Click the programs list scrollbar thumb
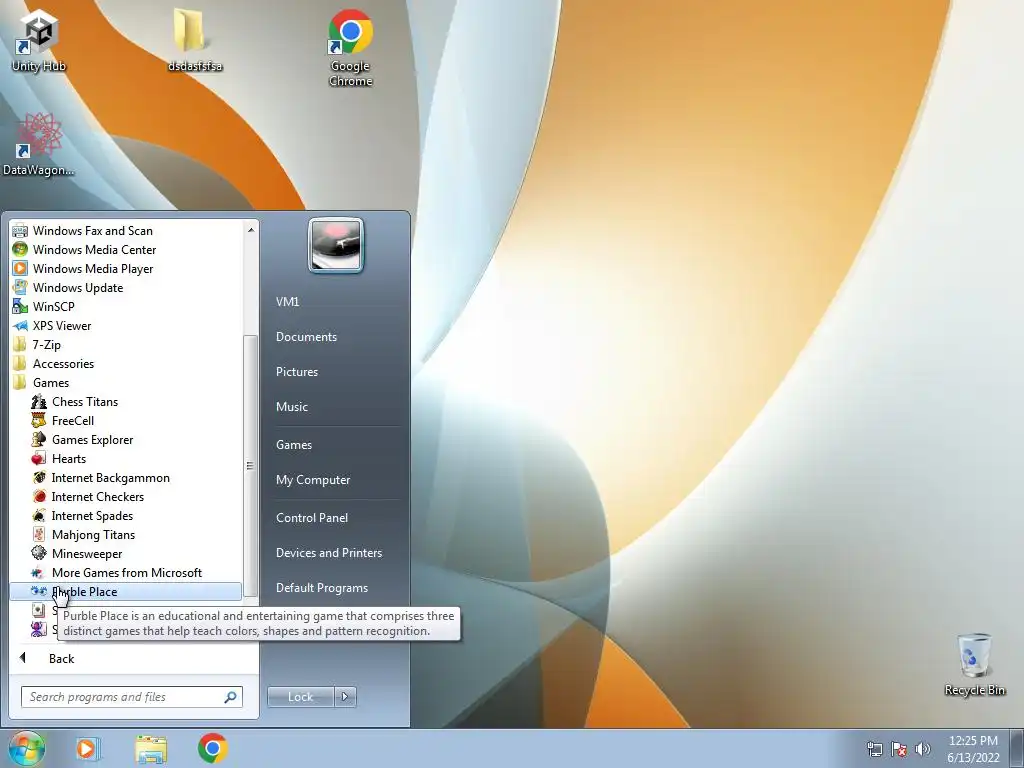The width and height of the screenshot is (1024, 768). [250, 466]
